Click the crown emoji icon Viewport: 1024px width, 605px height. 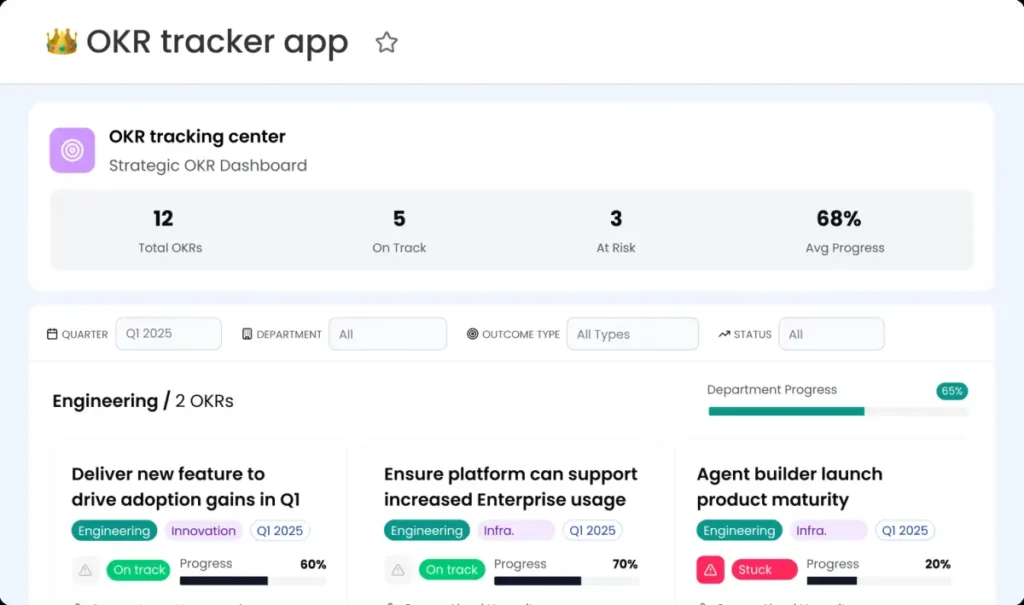pyautogui.click(x=61, y=42)
